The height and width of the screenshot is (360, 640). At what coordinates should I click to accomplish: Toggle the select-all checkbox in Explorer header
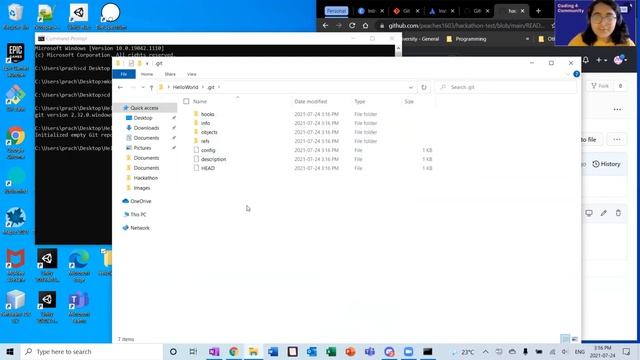tap(186, 101)
